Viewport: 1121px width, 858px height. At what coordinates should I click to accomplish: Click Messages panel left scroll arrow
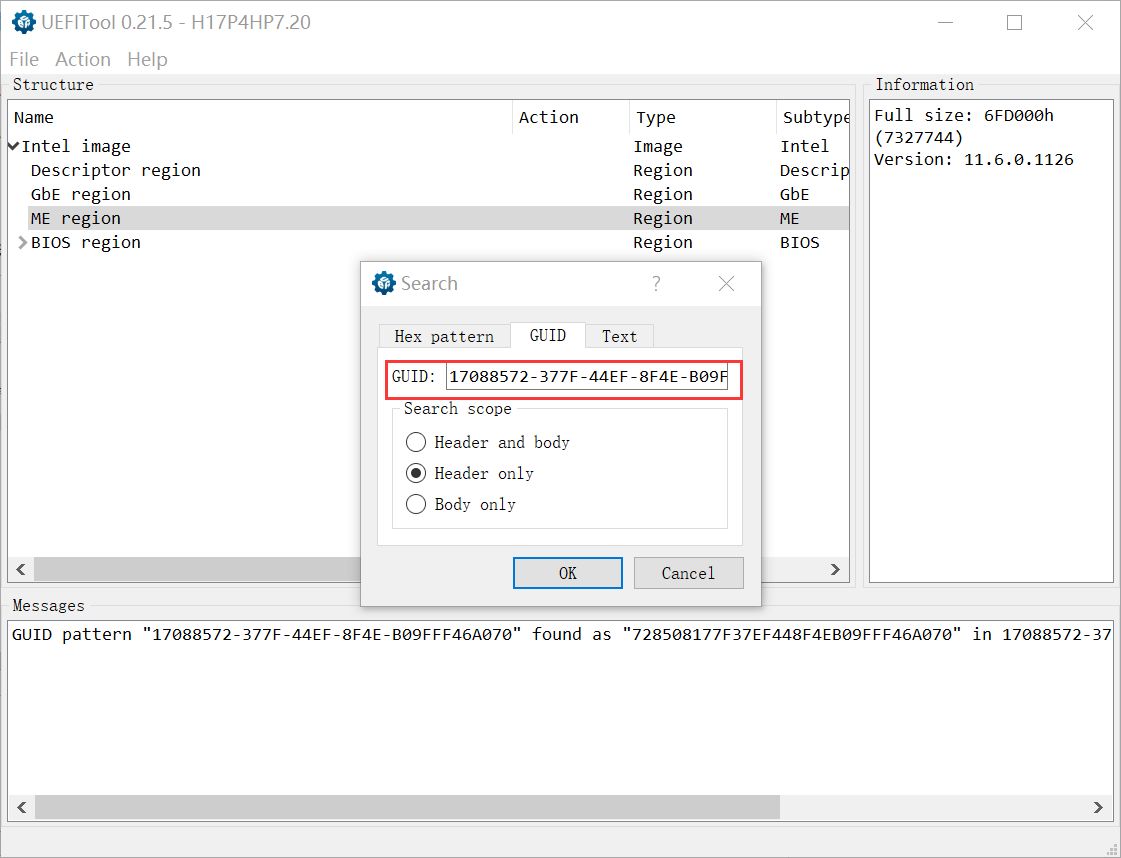(x=21, y=807)
